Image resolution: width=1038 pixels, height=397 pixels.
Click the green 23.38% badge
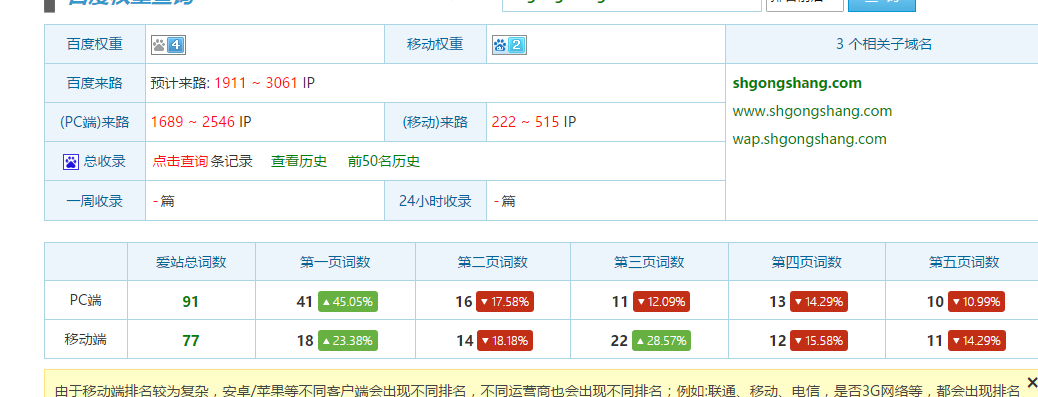point(348,341)
